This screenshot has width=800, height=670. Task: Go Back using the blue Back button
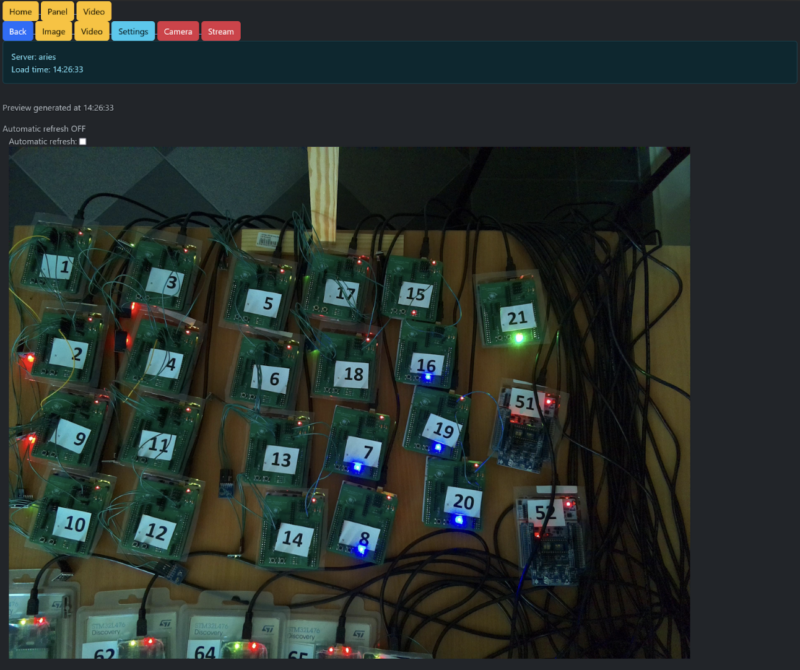pos(17,31)
